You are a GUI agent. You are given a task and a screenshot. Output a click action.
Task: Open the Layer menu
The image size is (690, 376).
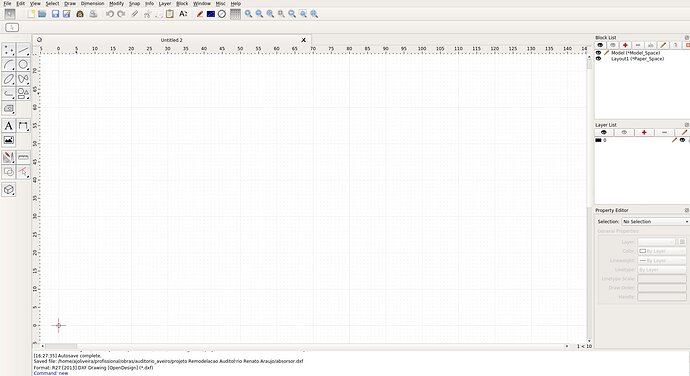click(x=165, y=4)
